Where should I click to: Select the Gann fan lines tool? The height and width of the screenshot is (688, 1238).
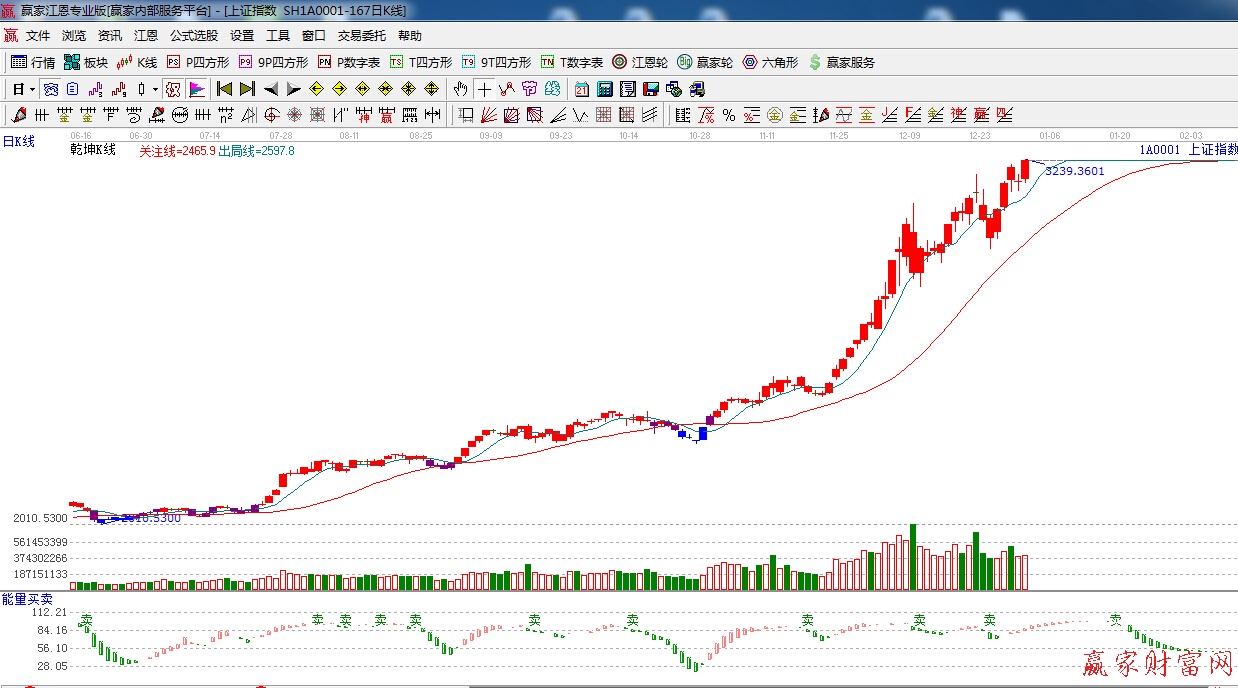coord(489,115)
